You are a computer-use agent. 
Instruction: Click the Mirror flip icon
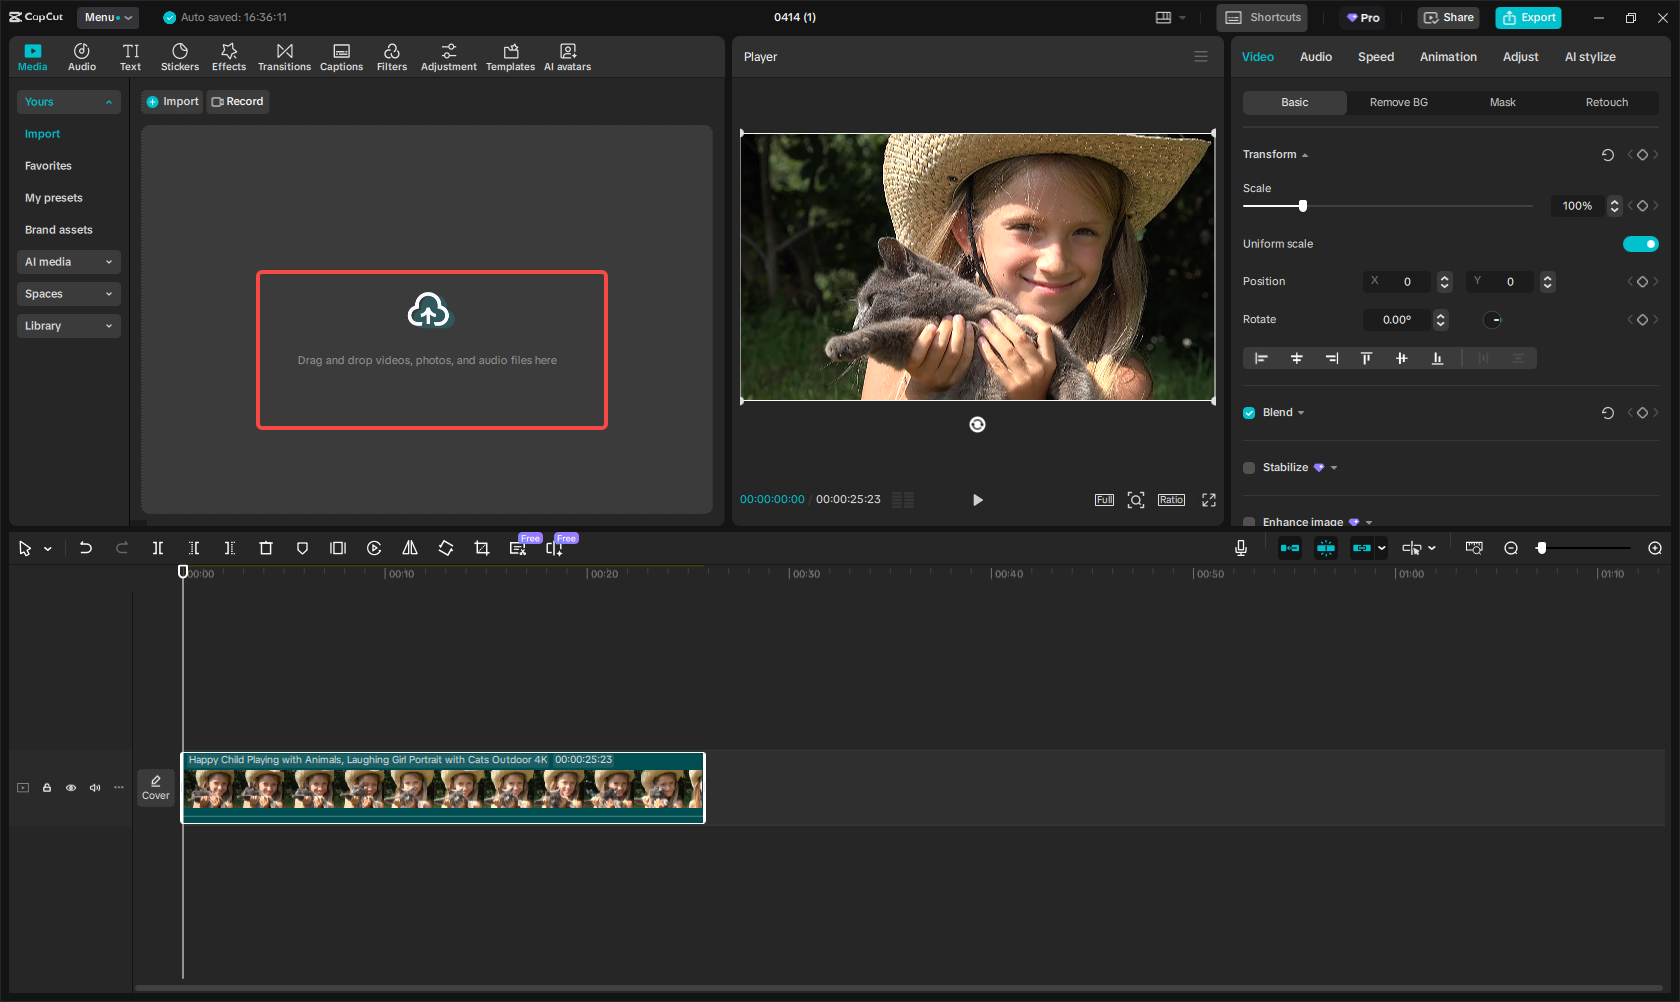pyautogui.click(x=410, y=548)
